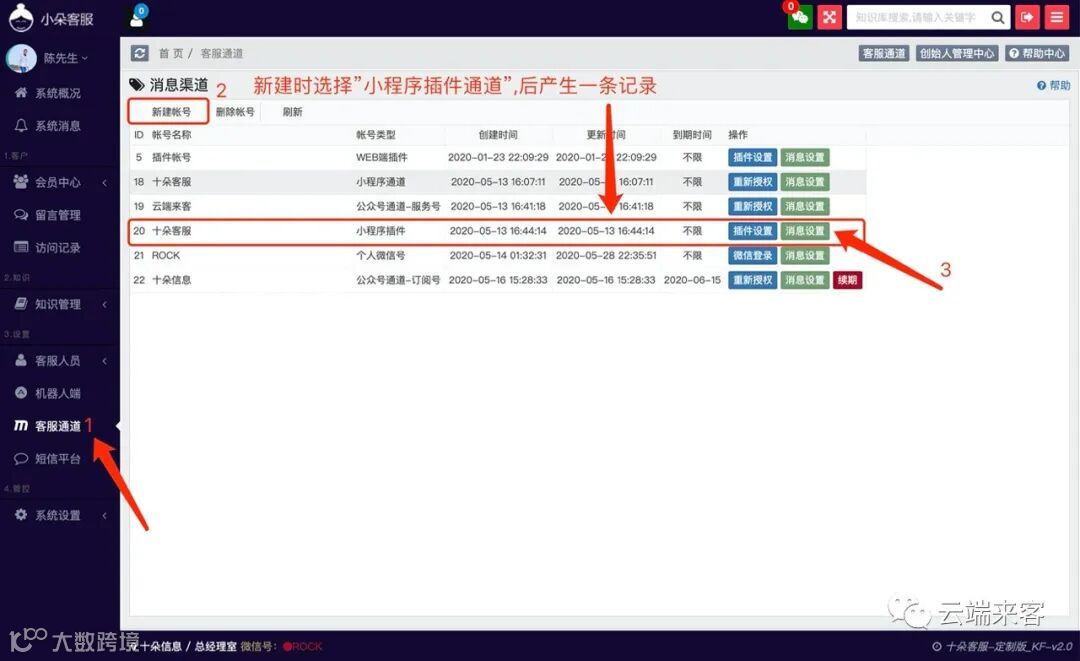Expand 会员中心 sidebar menu
Image resolution: width=1080 pixels, height=661 pixels.
[x=60, y=182]
